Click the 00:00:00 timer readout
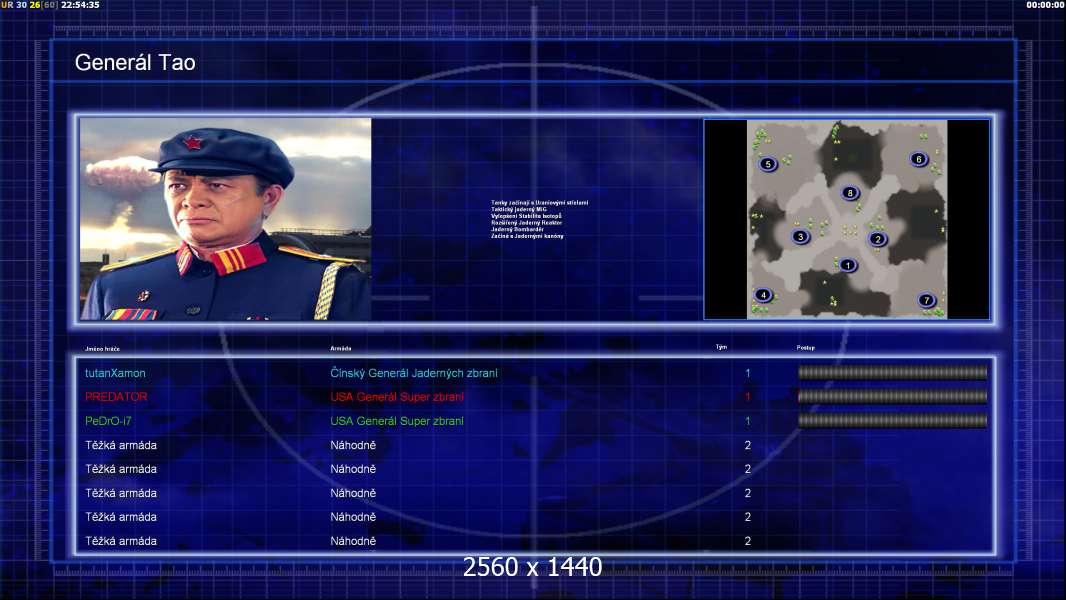 tap(1046, 5)
